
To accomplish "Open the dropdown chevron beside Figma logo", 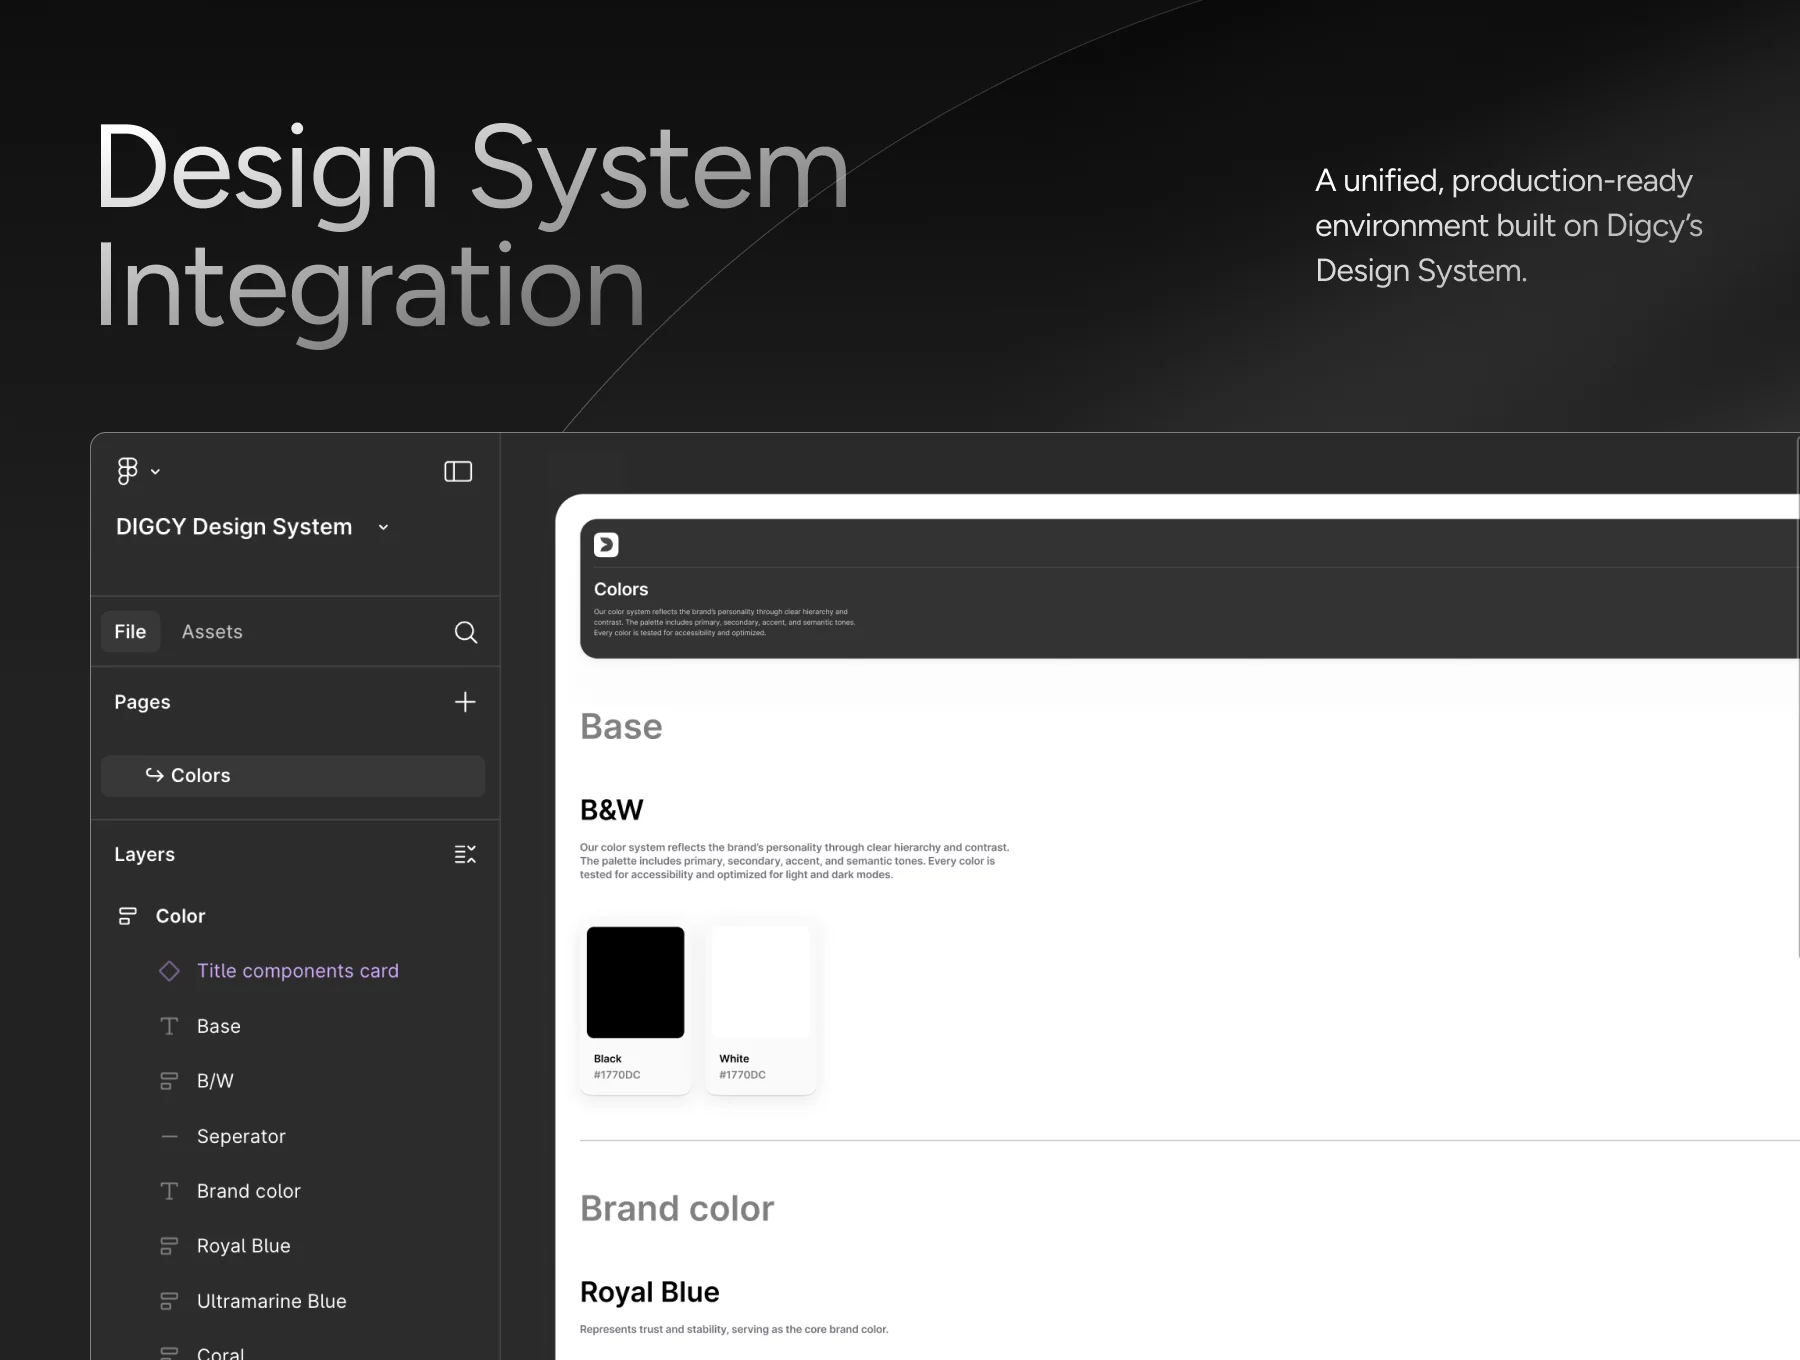I will (x=155, y=472).
